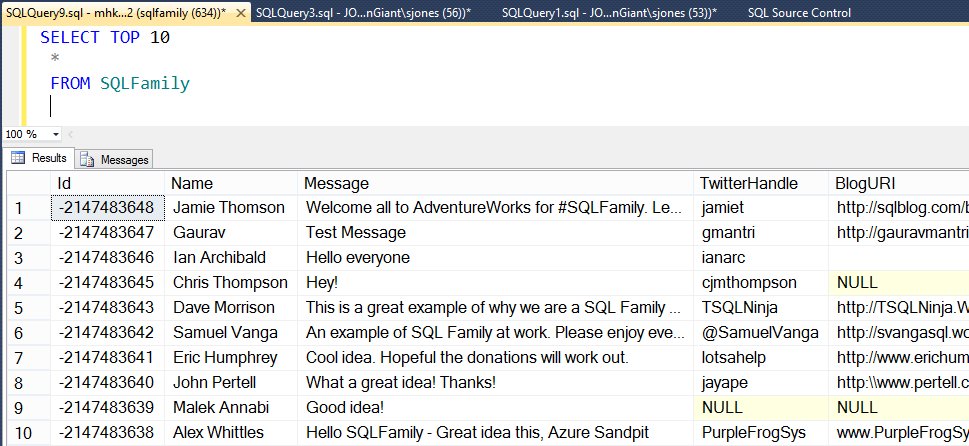Screen dimensions: 969x446
Task: Switch to the SQLQuery3.sql tab
Action: pyautogui.click(x=362, y=13)
